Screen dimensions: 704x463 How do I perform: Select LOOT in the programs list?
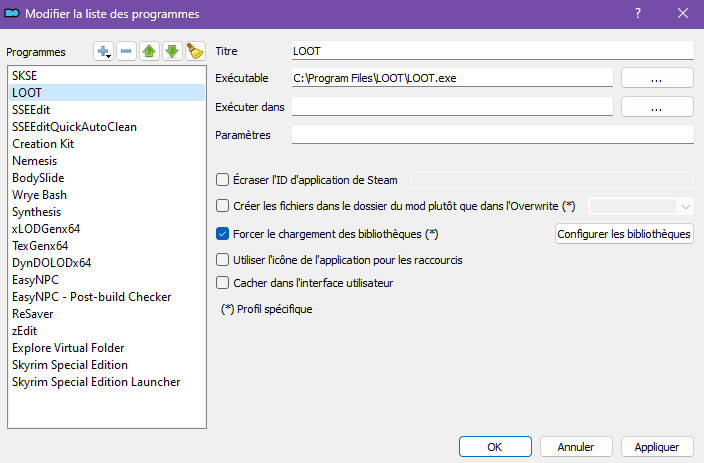(x=107, y=93)
